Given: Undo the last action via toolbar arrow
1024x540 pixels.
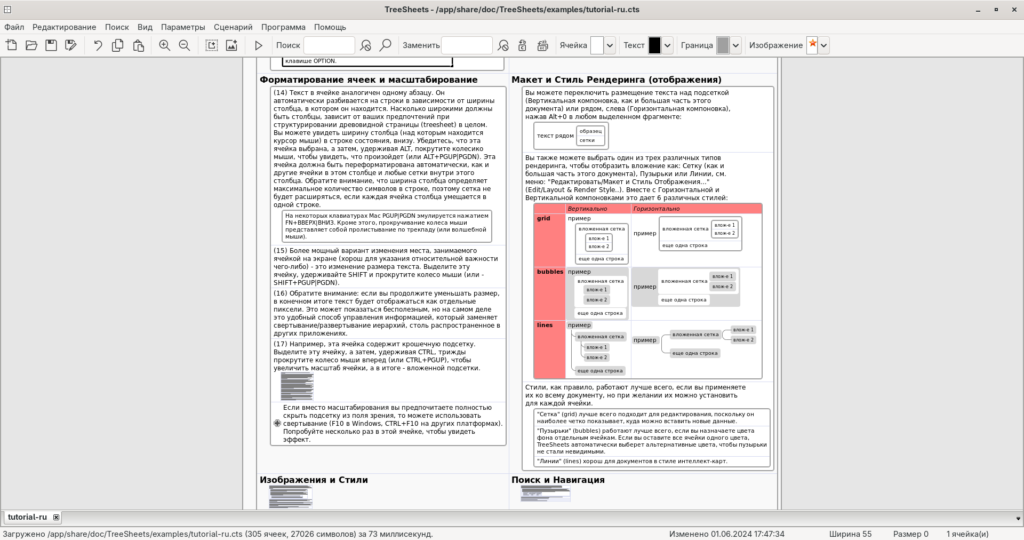Looking at the screenshot, I should point(97,45).
